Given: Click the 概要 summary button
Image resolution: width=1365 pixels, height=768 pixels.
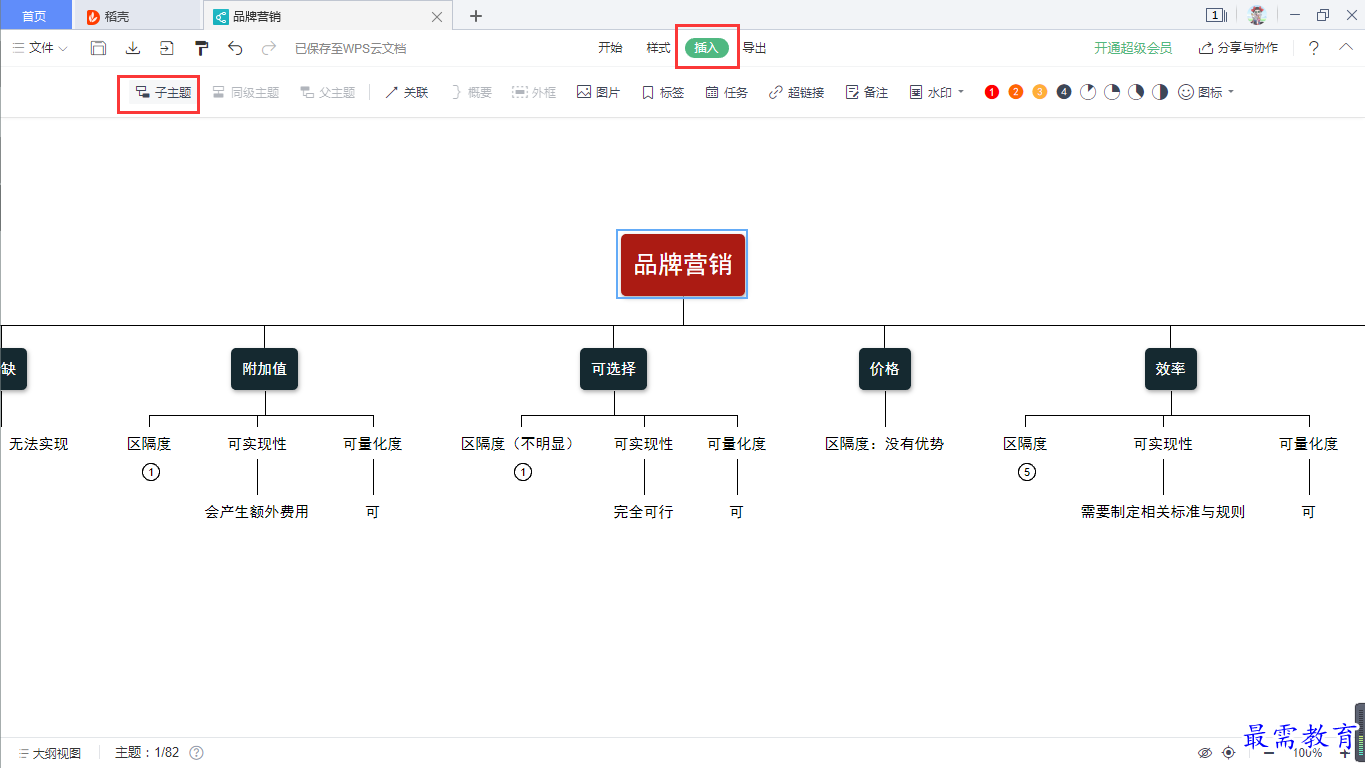Looking at the screenshot, I should point(470,92).
